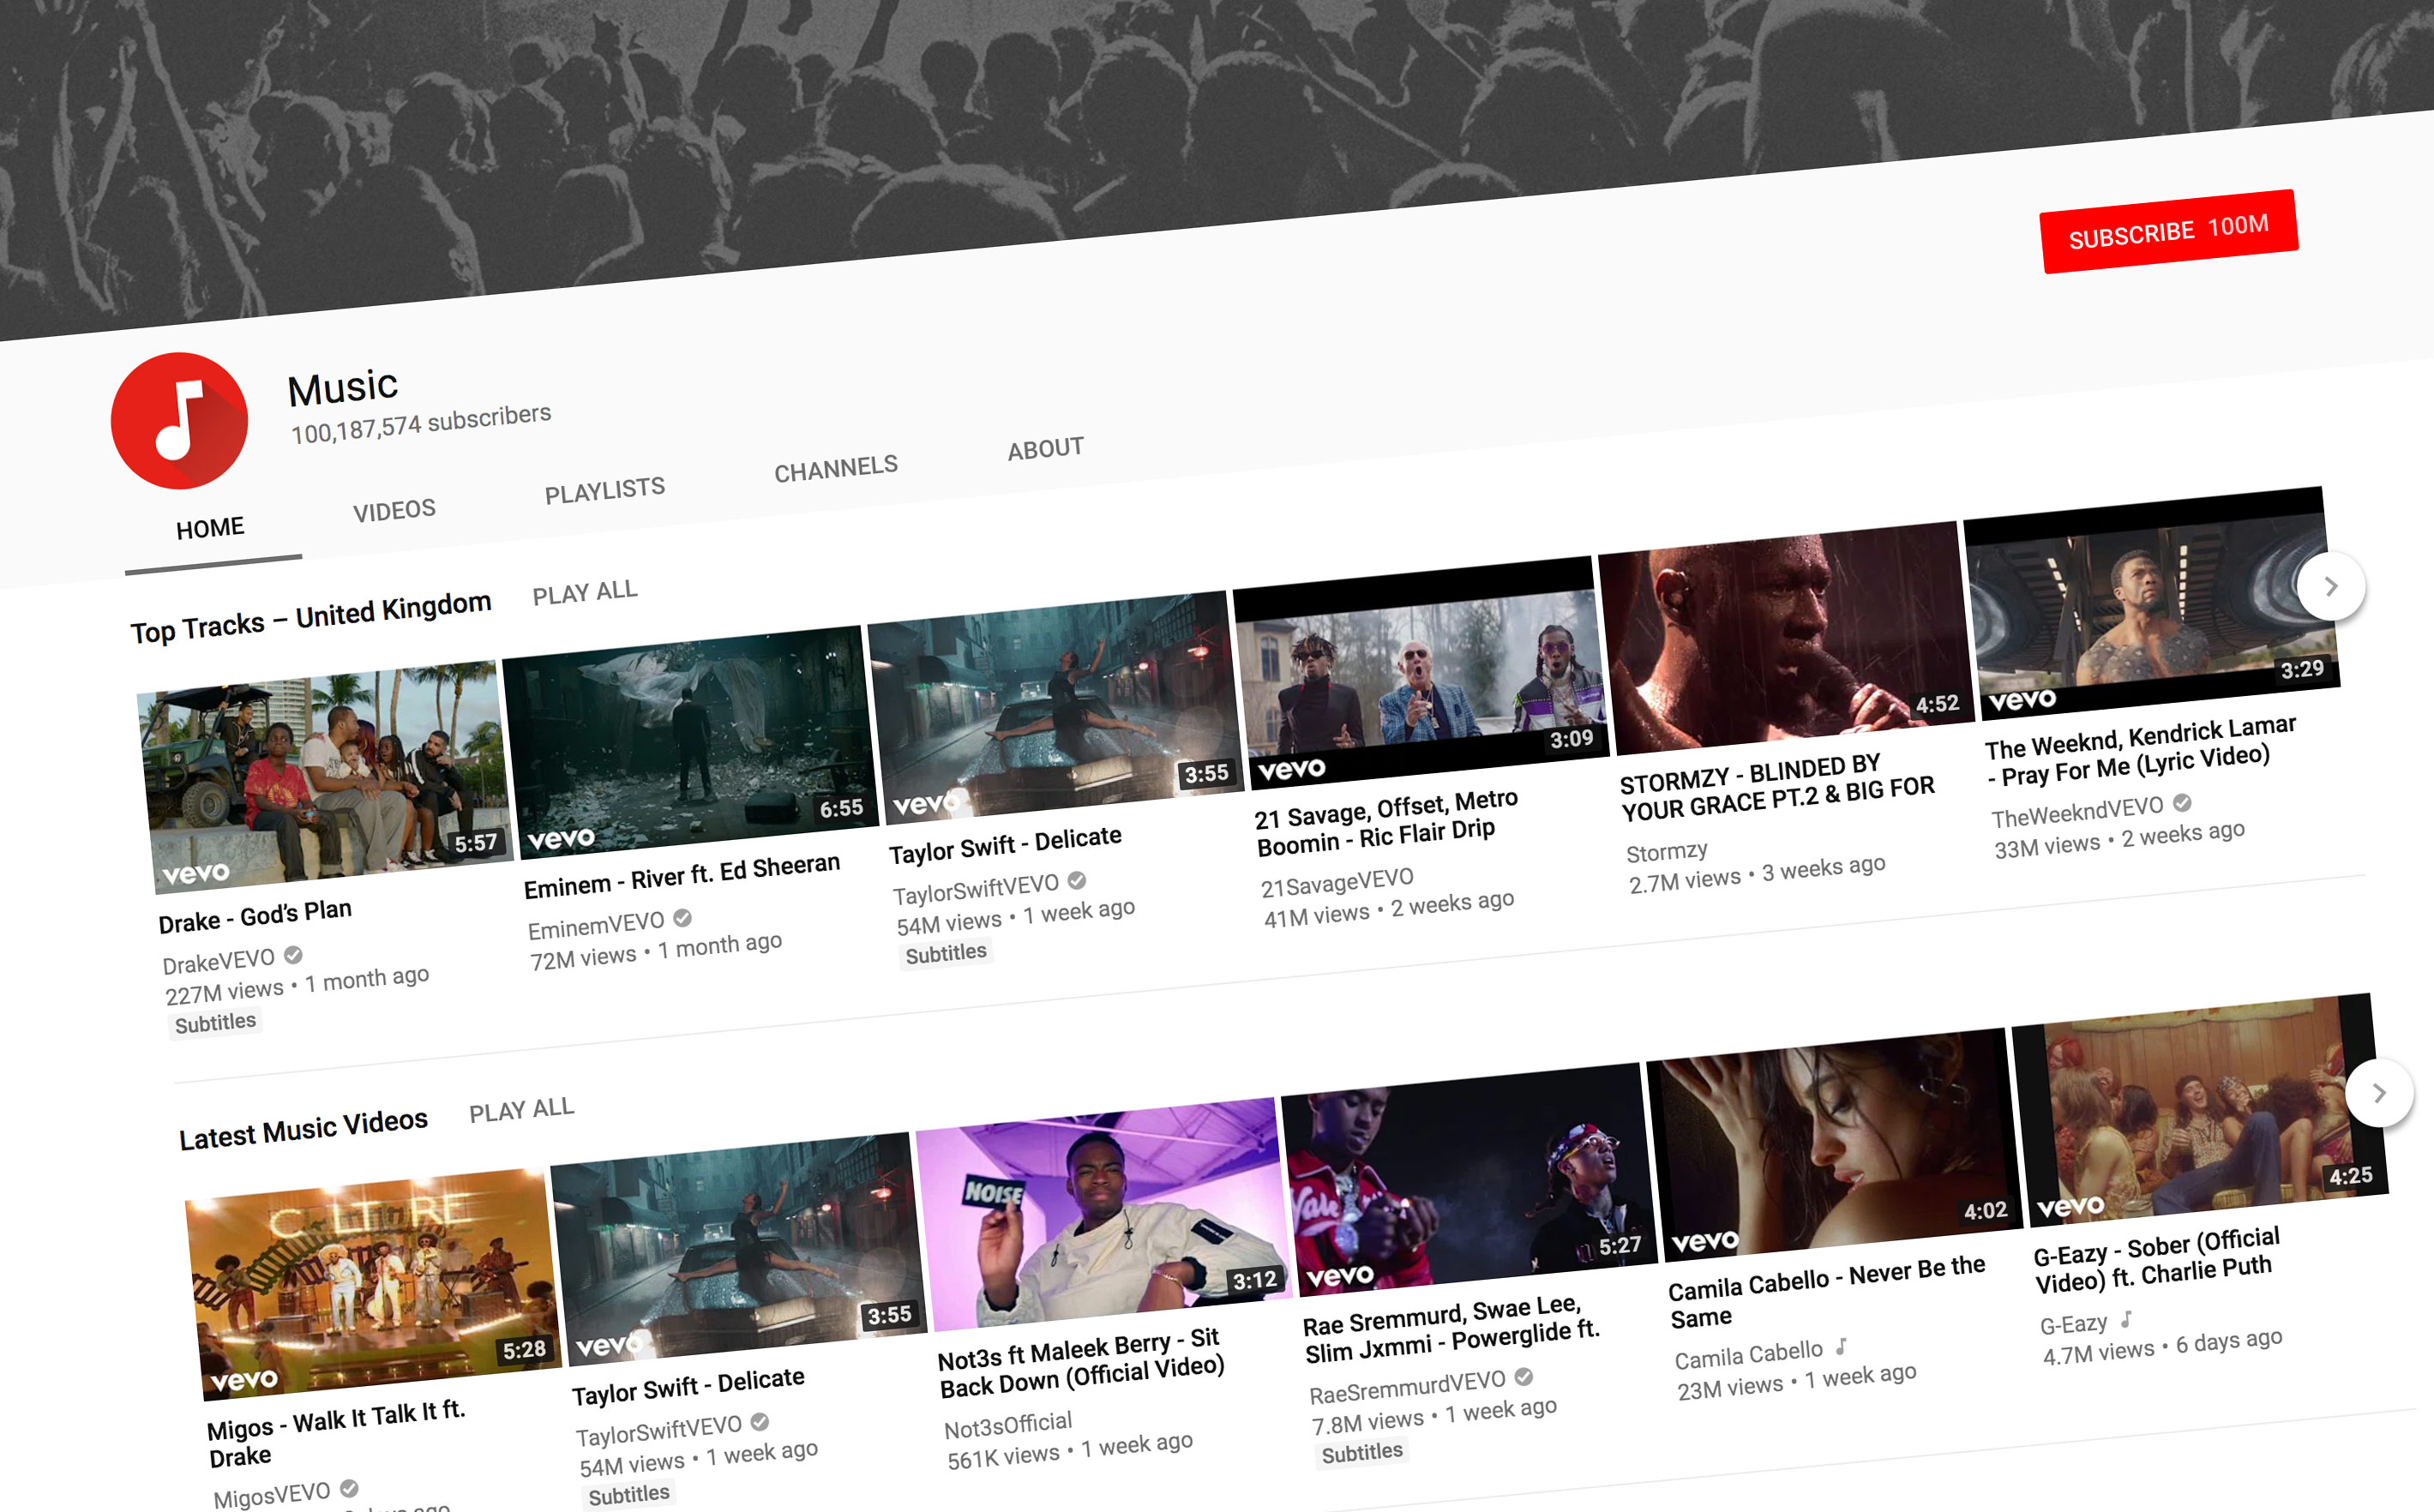Go to the CHANNELS tab
The height and width of the screenshot is (1512, 2434).
(836, 468)
